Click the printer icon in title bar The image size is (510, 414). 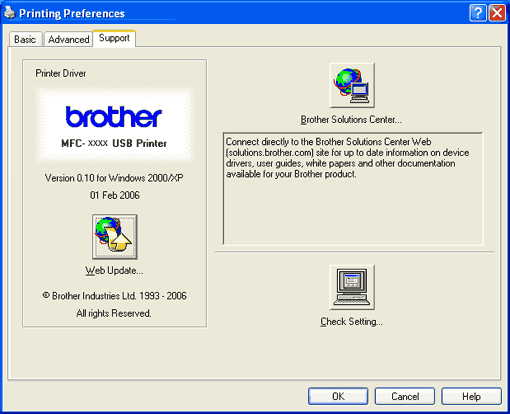(x=9, y=13)
